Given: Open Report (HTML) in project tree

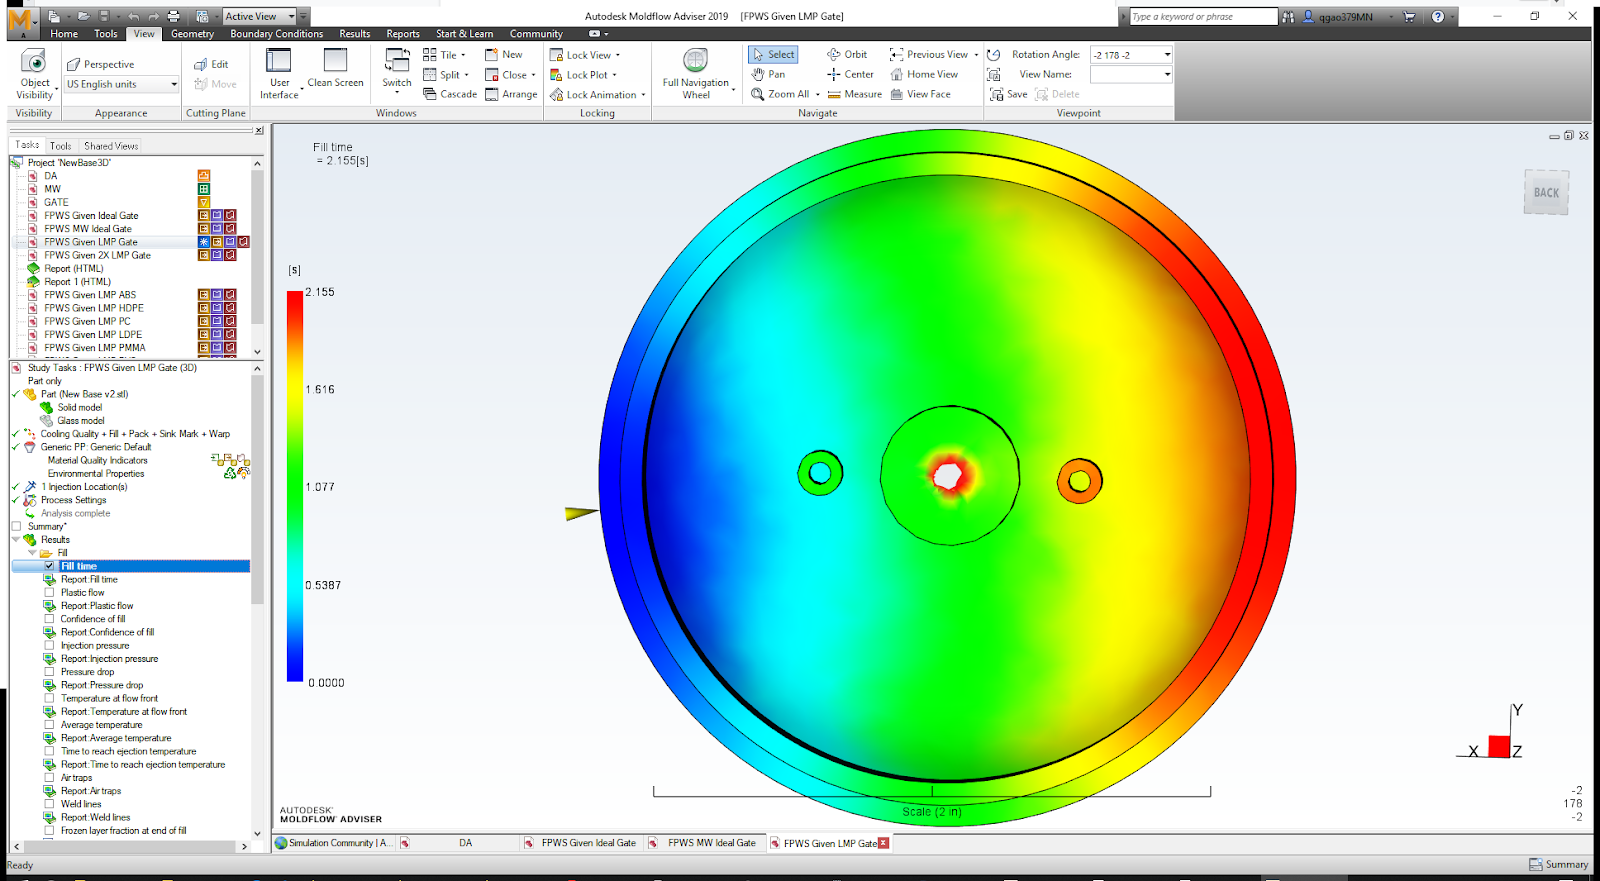Looking at the screenshot, I should (x=73, y=268).
